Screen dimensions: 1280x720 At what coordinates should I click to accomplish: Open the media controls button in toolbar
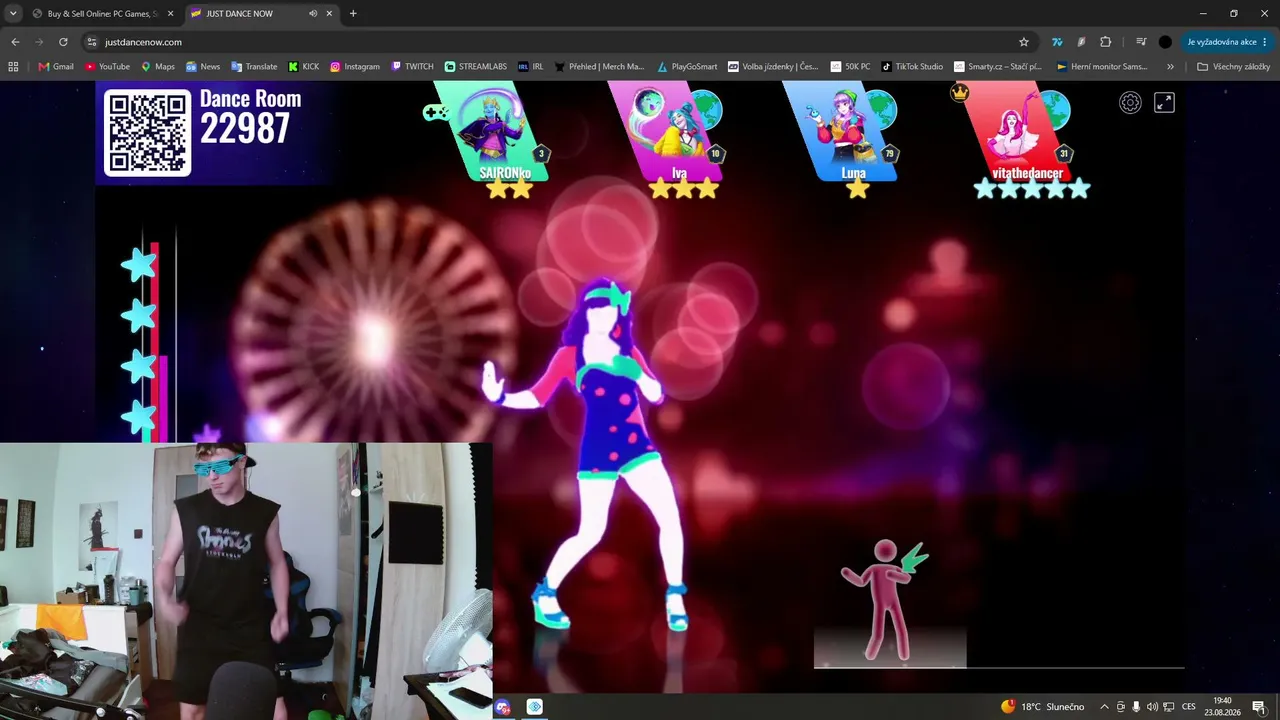point(1141,42)
